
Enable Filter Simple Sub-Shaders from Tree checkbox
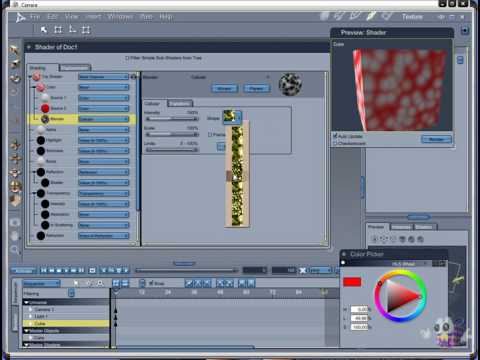click(x=127, y=58)
